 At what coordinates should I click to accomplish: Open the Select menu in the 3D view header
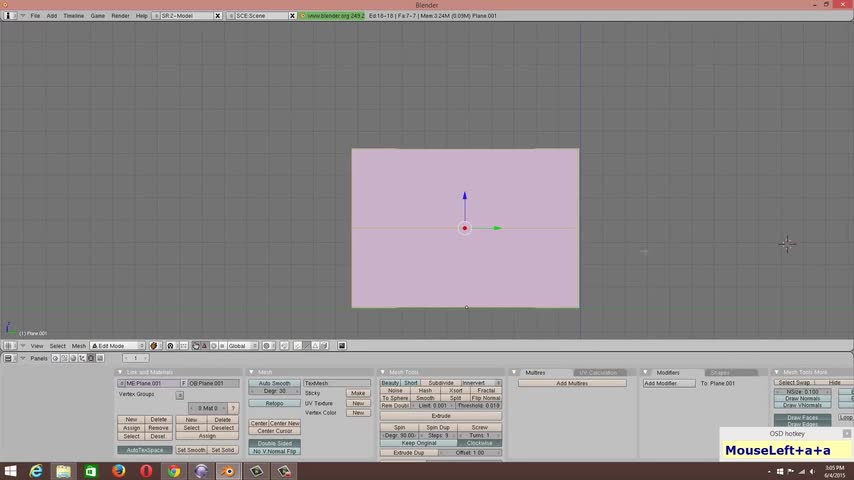point(58,346)
